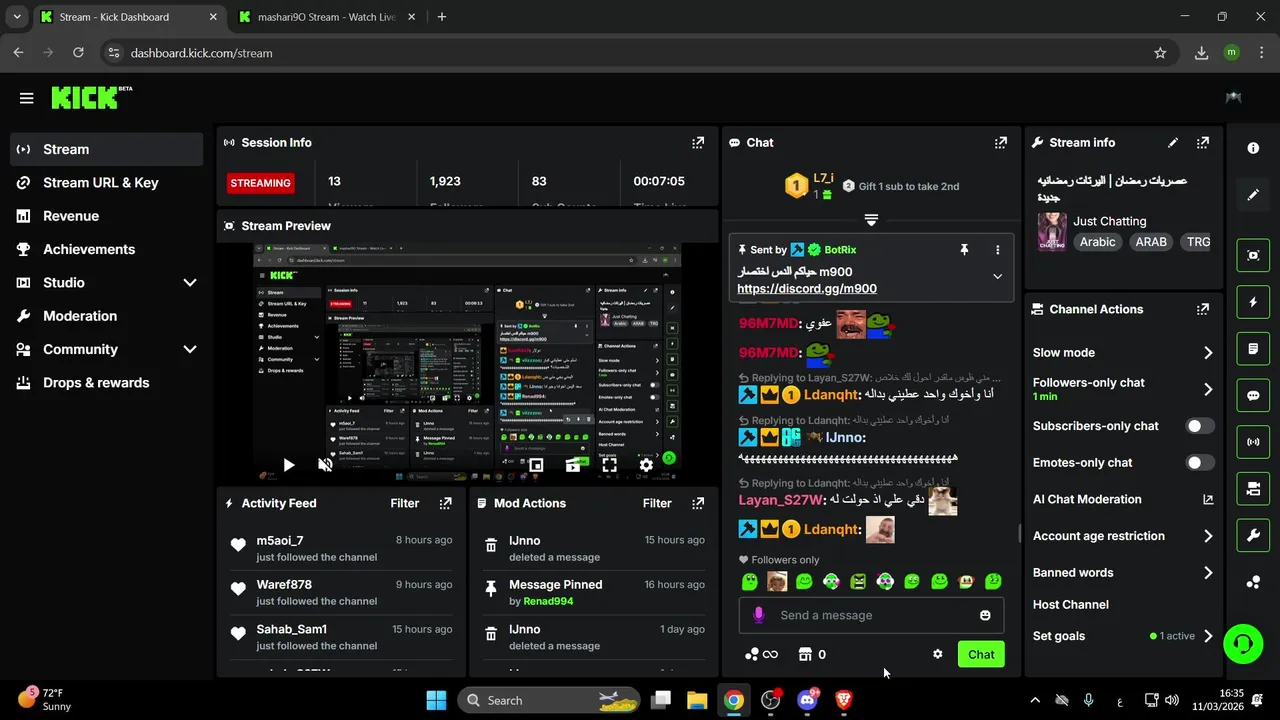Open the wrench tools icon in right sidebar
This screenshot has height=720, width=1280.
pyautogui.click(x=1253, y=536)
